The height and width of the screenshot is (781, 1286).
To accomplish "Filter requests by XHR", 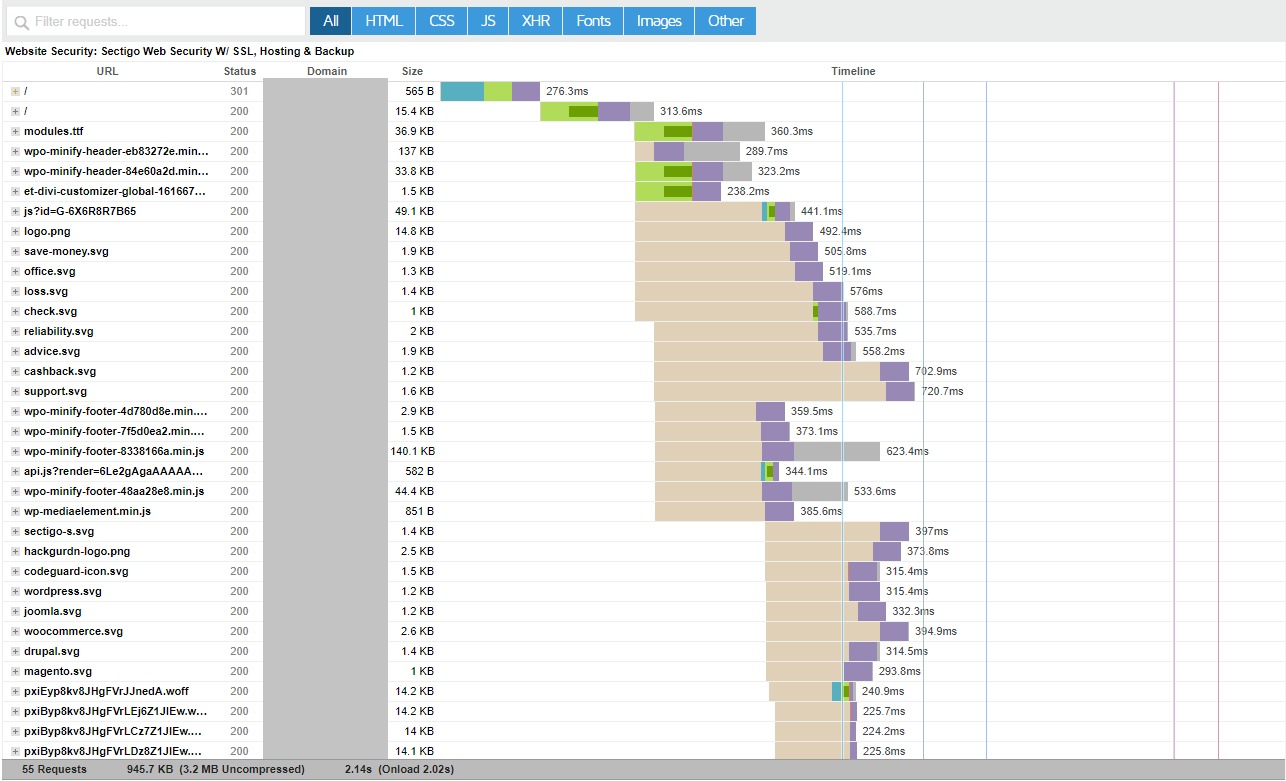I will tap(535, 21).
